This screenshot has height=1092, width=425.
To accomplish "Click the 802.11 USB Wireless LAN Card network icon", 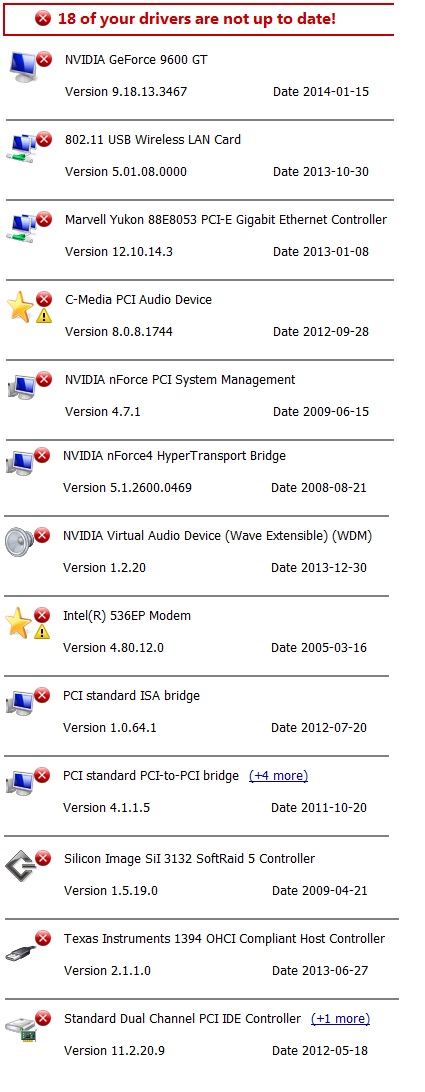I will tap(24, 148).
